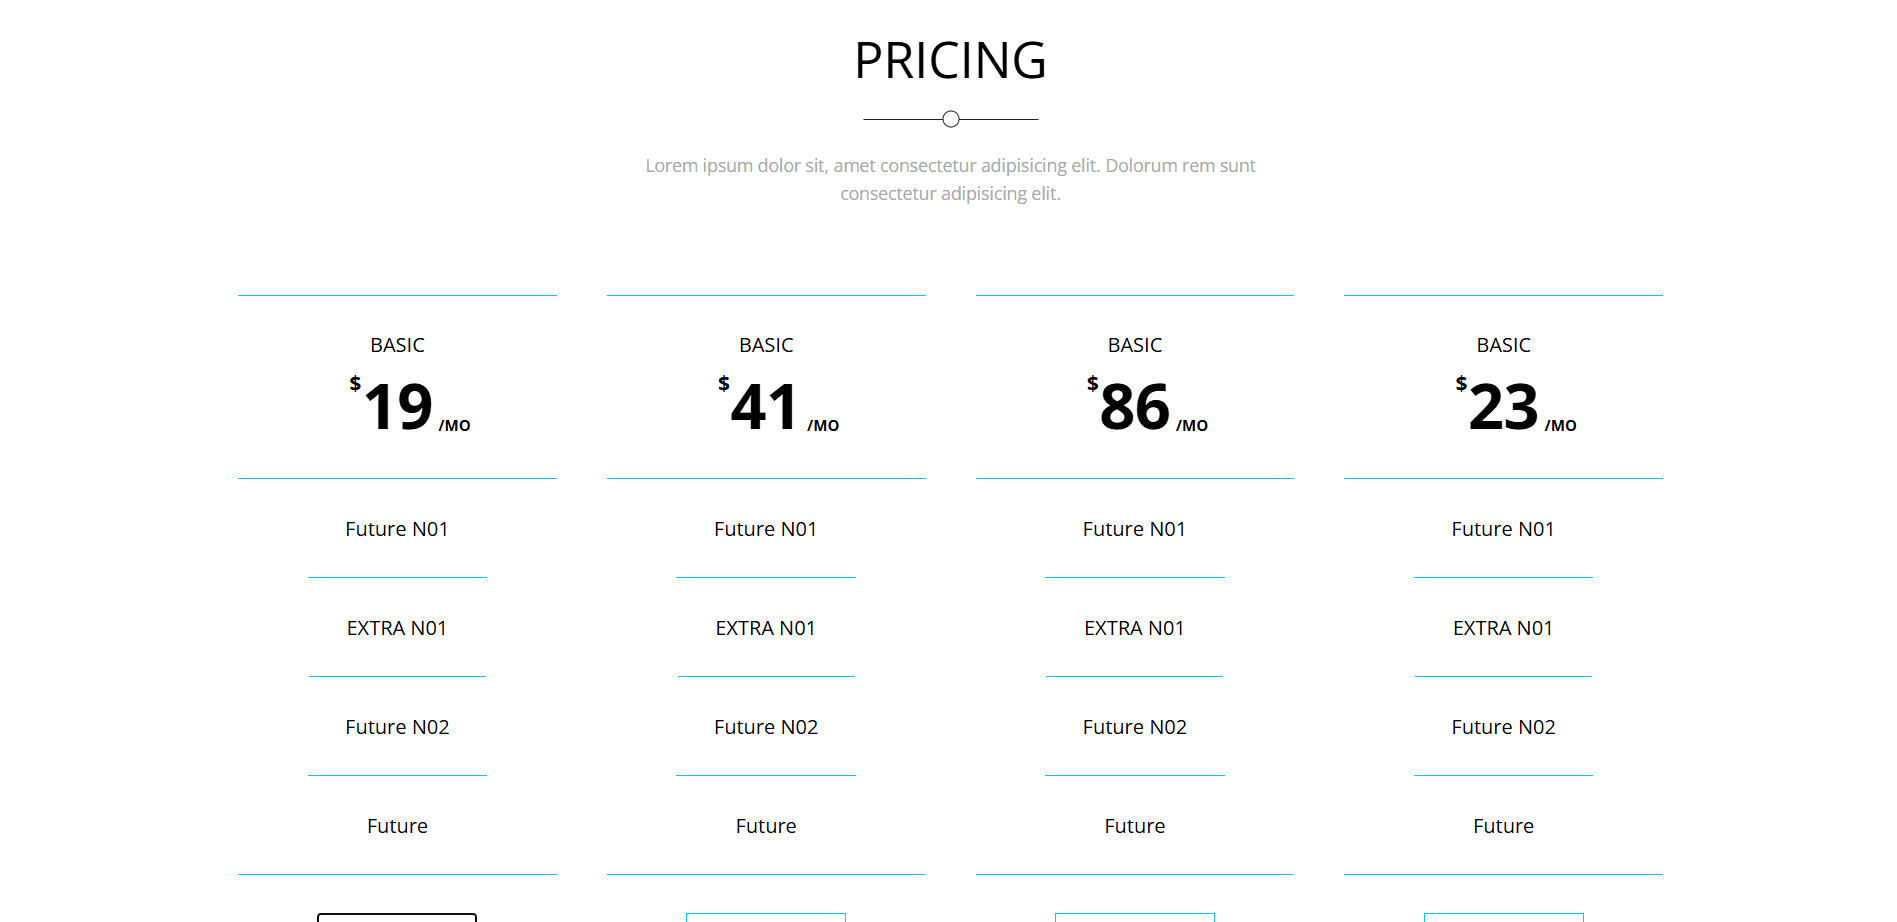Click the outlined button below the $19 plan
The image size is (1897, 922).
(396, 915)
